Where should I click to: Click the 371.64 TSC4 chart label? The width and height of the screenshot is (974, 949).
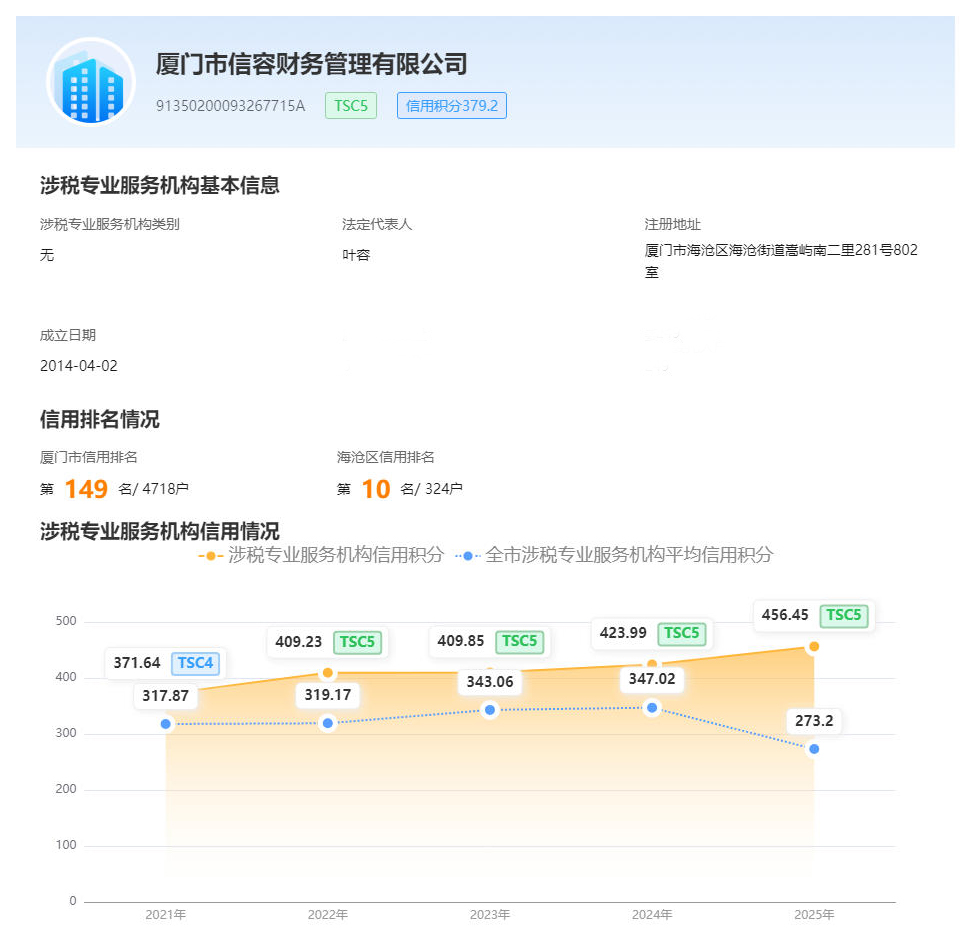166,663
